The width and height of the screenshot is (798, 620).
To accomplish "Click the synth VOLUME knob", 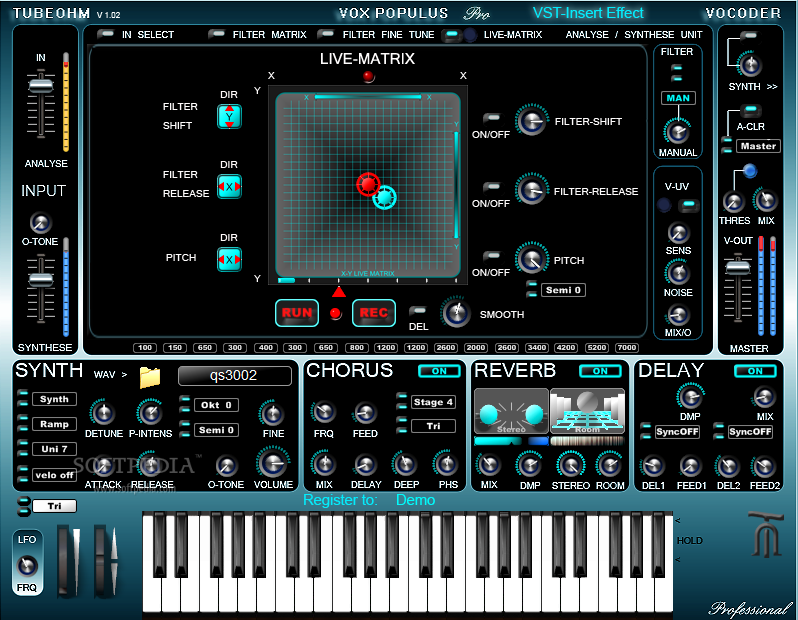I will 273,463.
